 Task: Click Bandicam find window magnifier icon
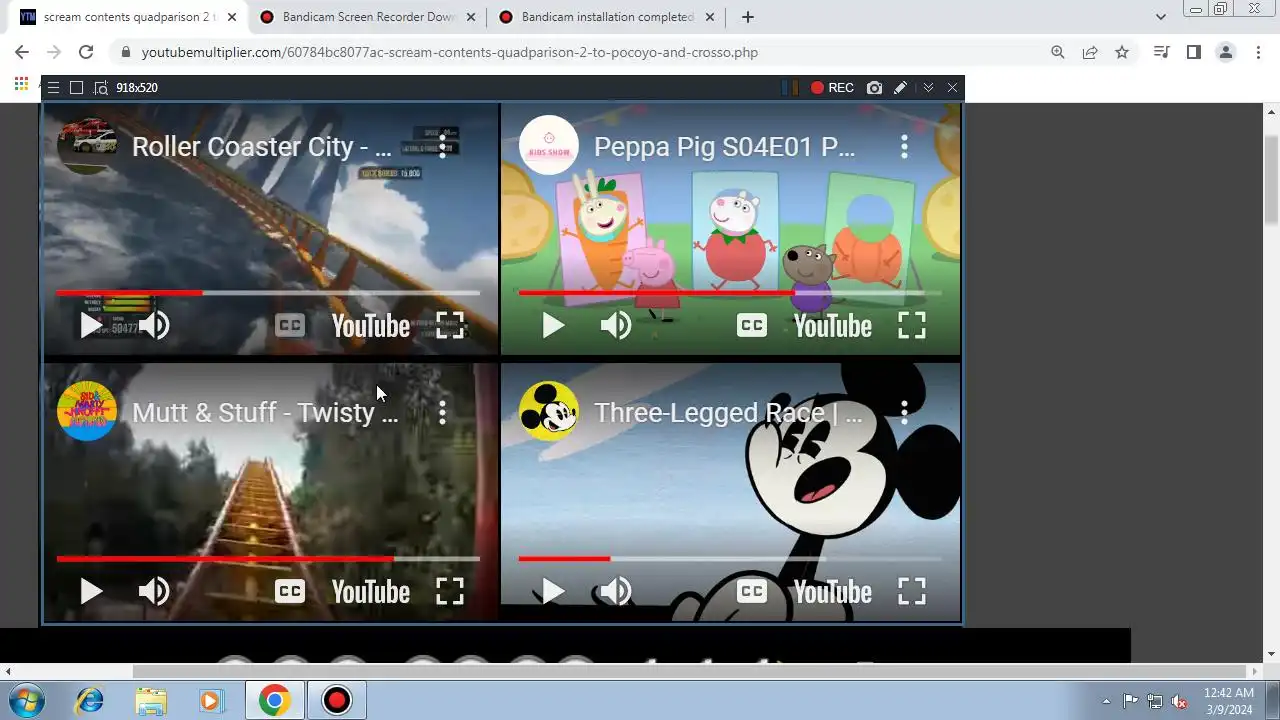(x=100, y=88)
